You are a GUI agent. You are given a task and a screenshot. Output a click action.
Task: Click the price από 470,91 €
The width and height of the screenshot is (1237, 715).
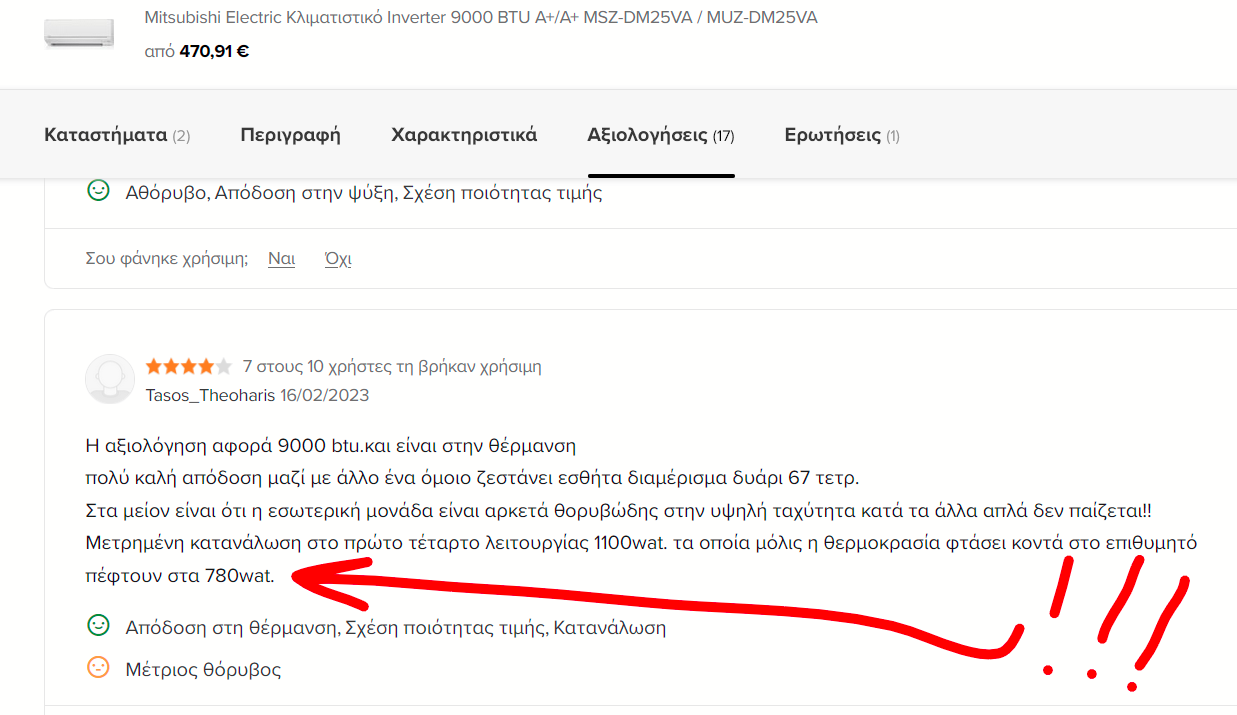pyautogui.click(x=197, y=51)
